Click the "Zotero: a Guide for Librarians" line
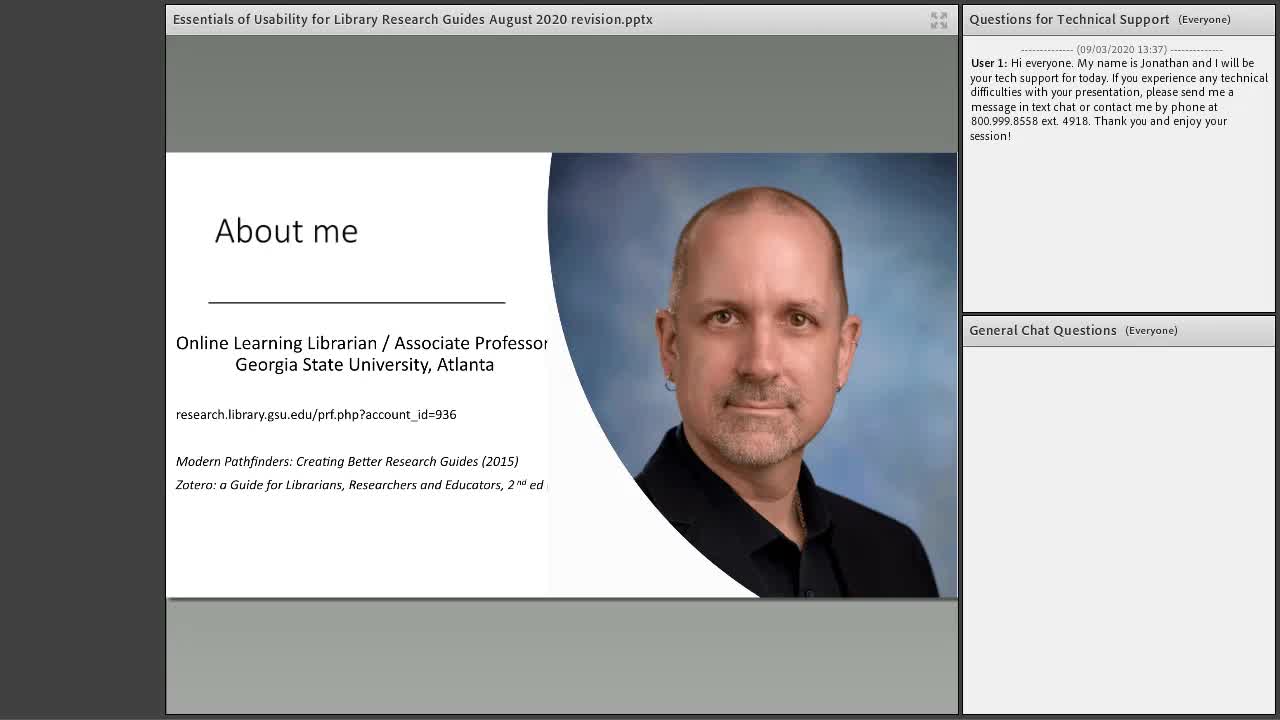Screen dimensions: 1280x720 (360, 485)
